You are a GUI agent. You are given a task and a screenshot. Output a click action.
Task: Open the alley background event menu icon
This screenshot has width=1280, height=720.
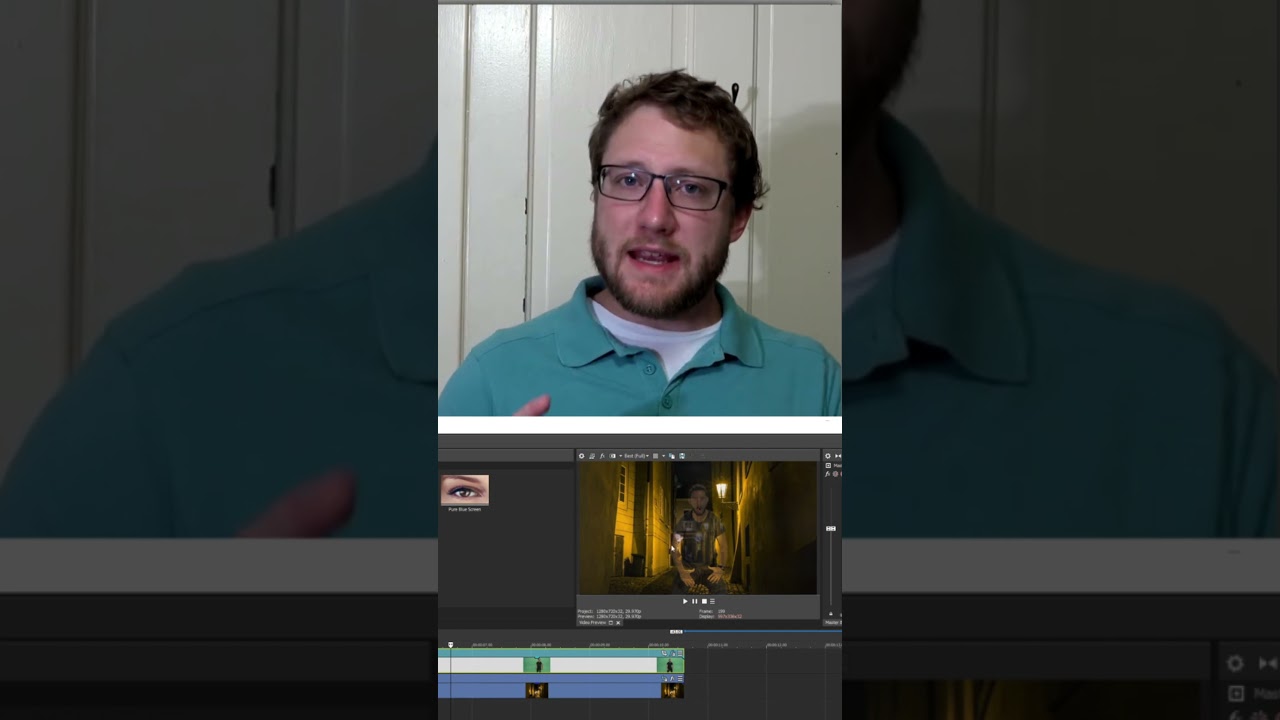click(x=680, y=678)
